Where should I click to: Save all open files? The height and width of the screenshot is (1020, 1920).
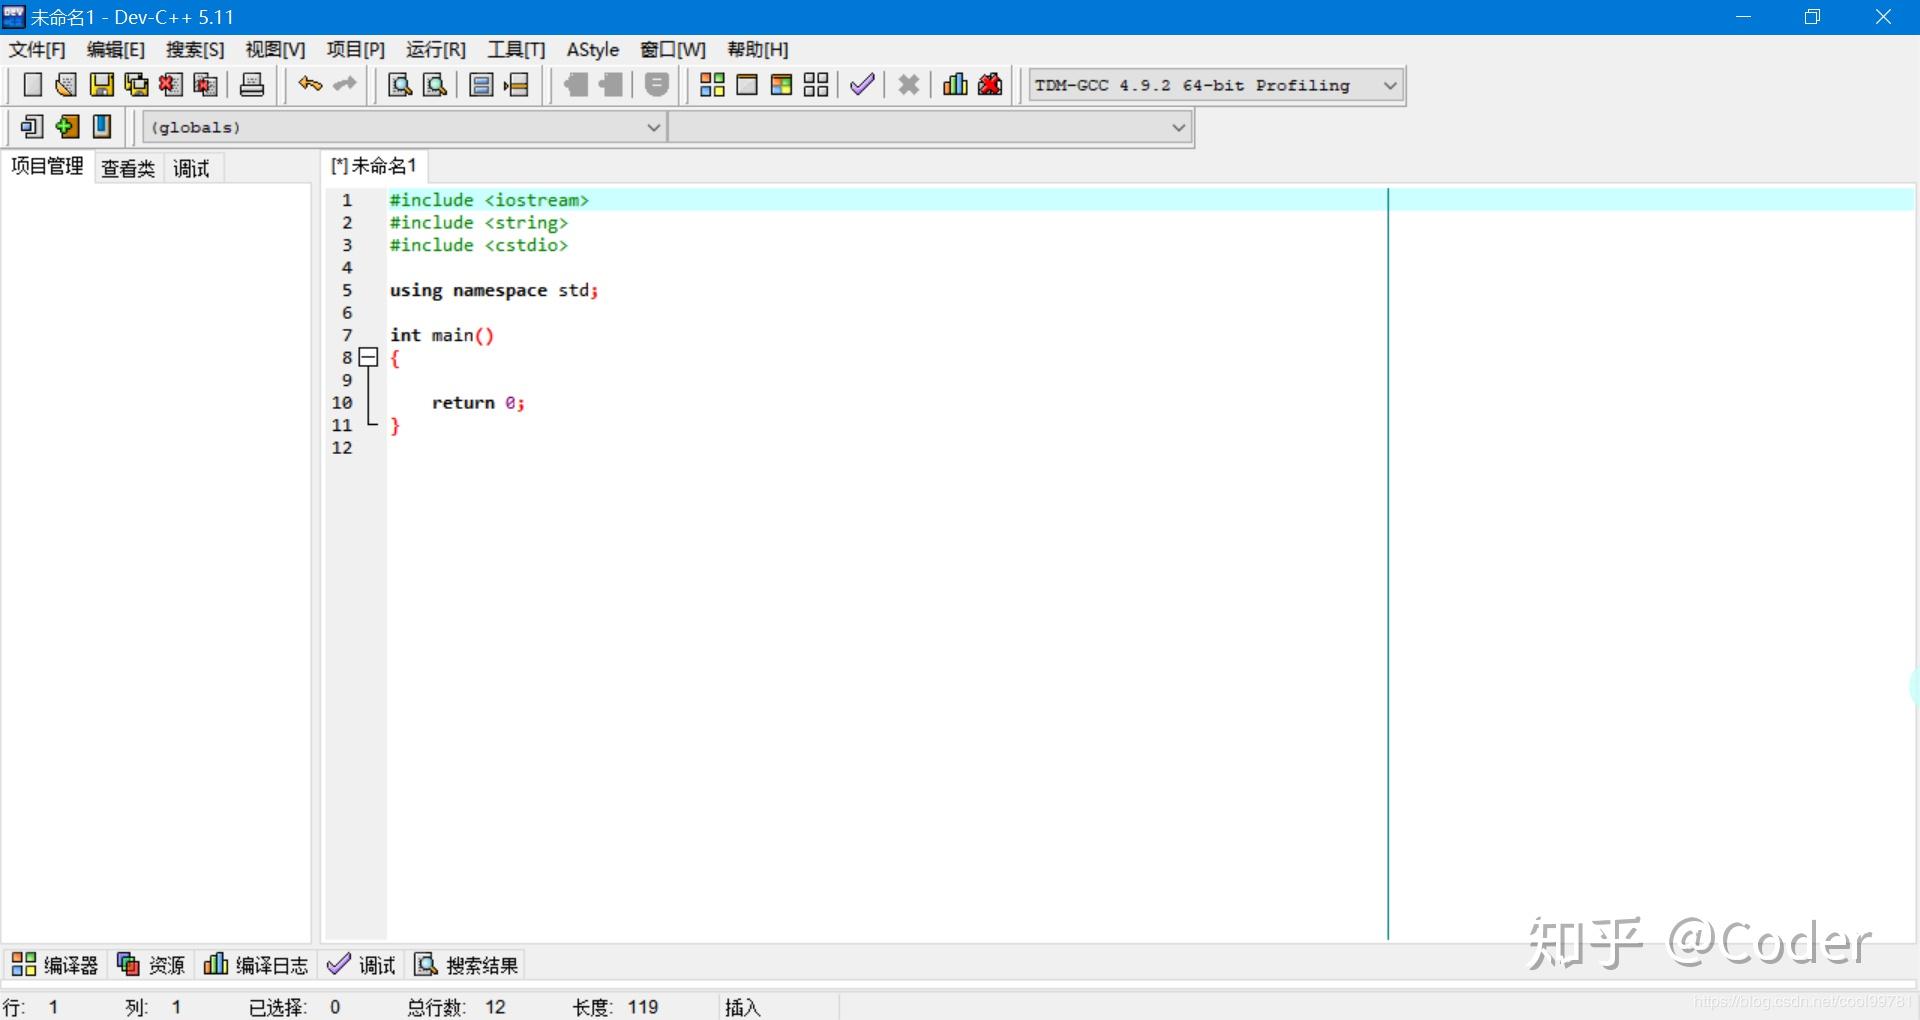(x=136, y=85)
